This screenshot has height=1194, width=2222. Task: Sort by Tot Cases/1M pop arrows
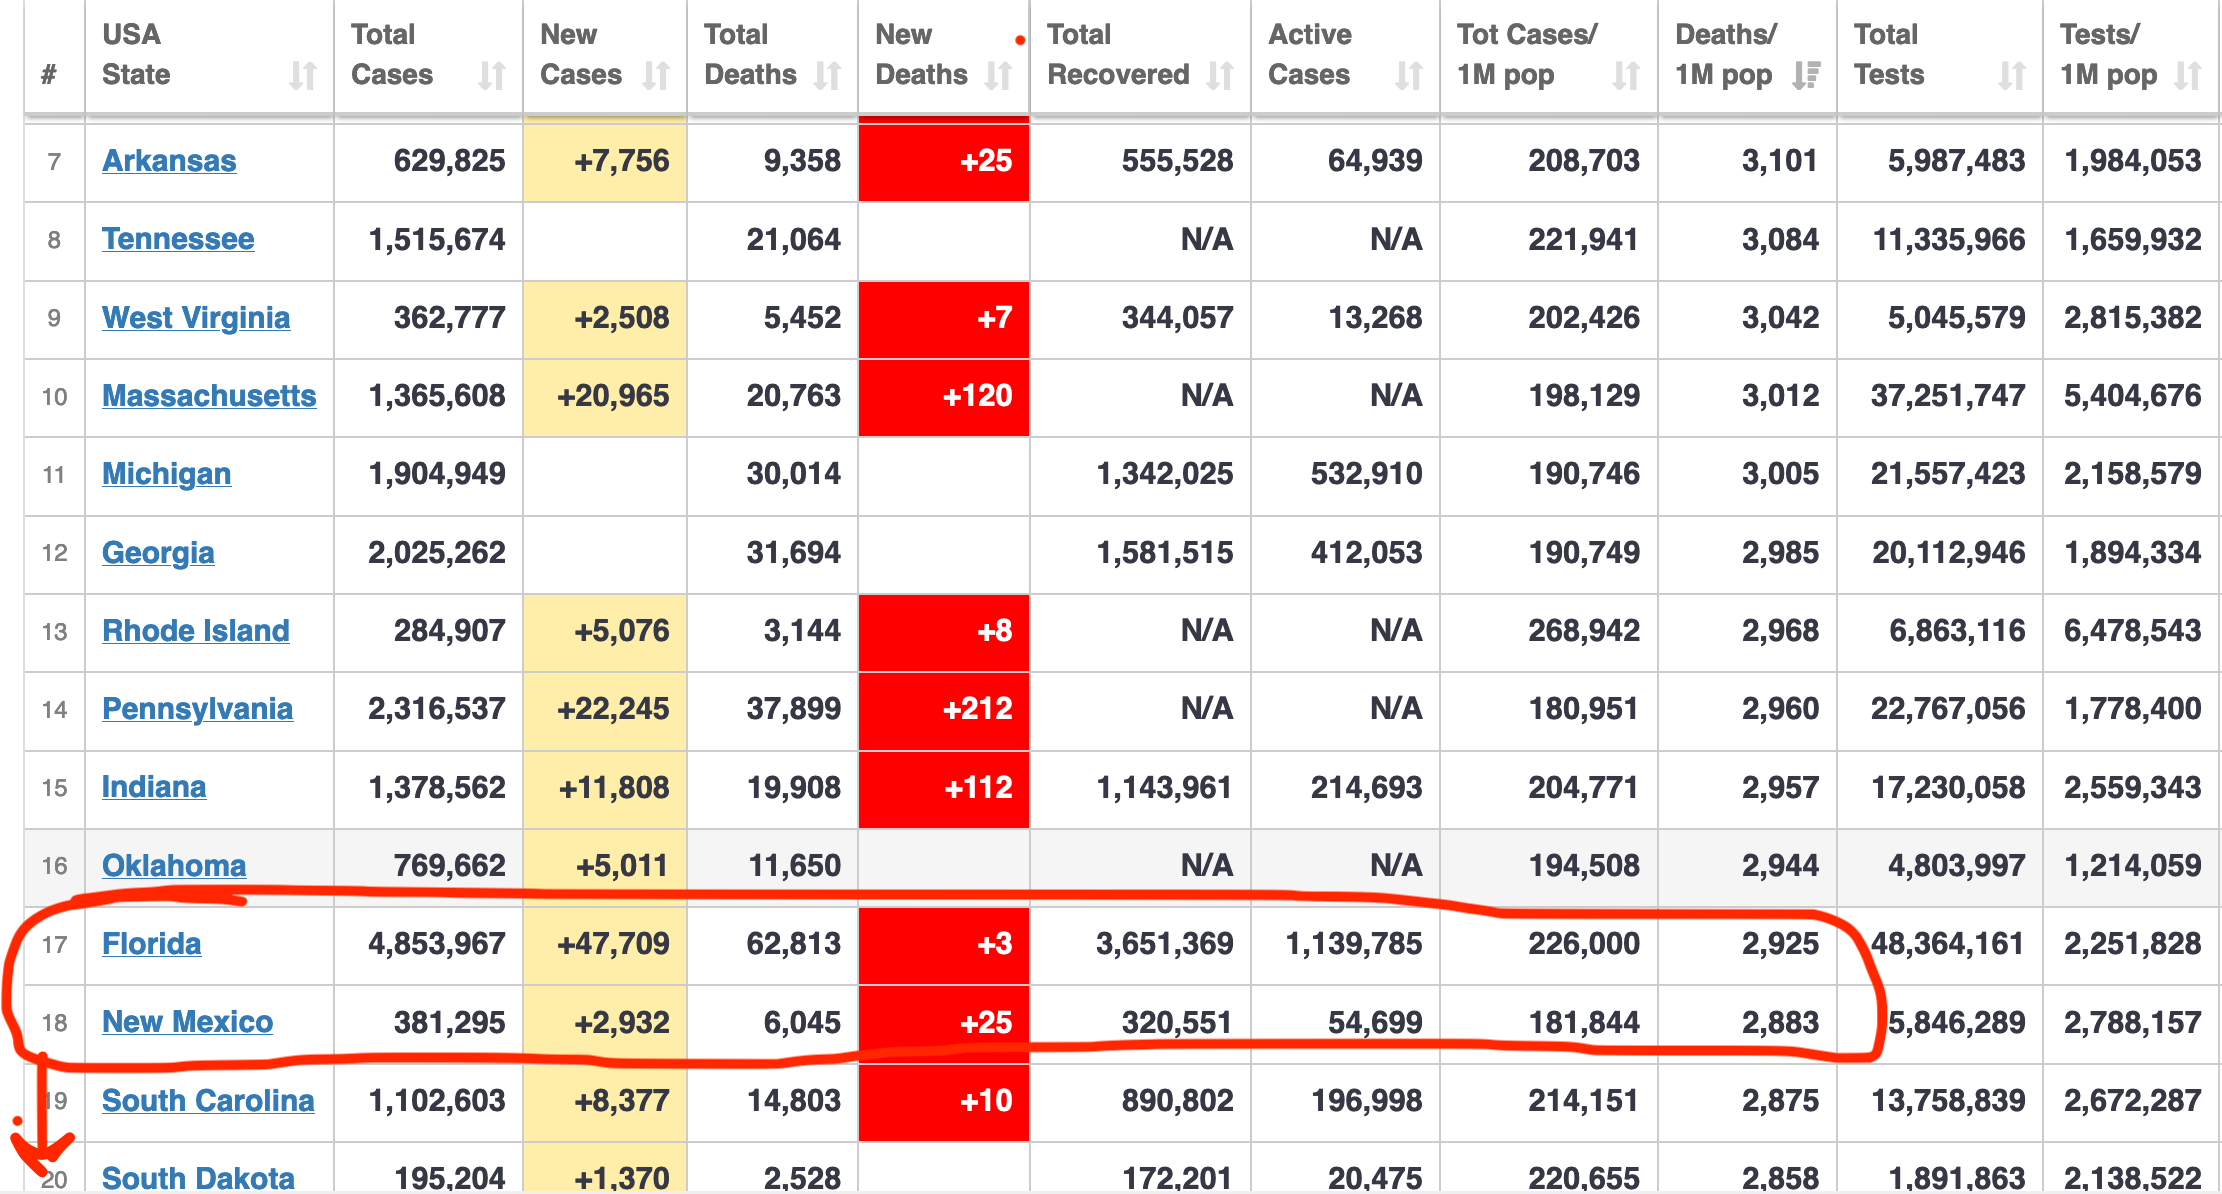coord(1626,76)
